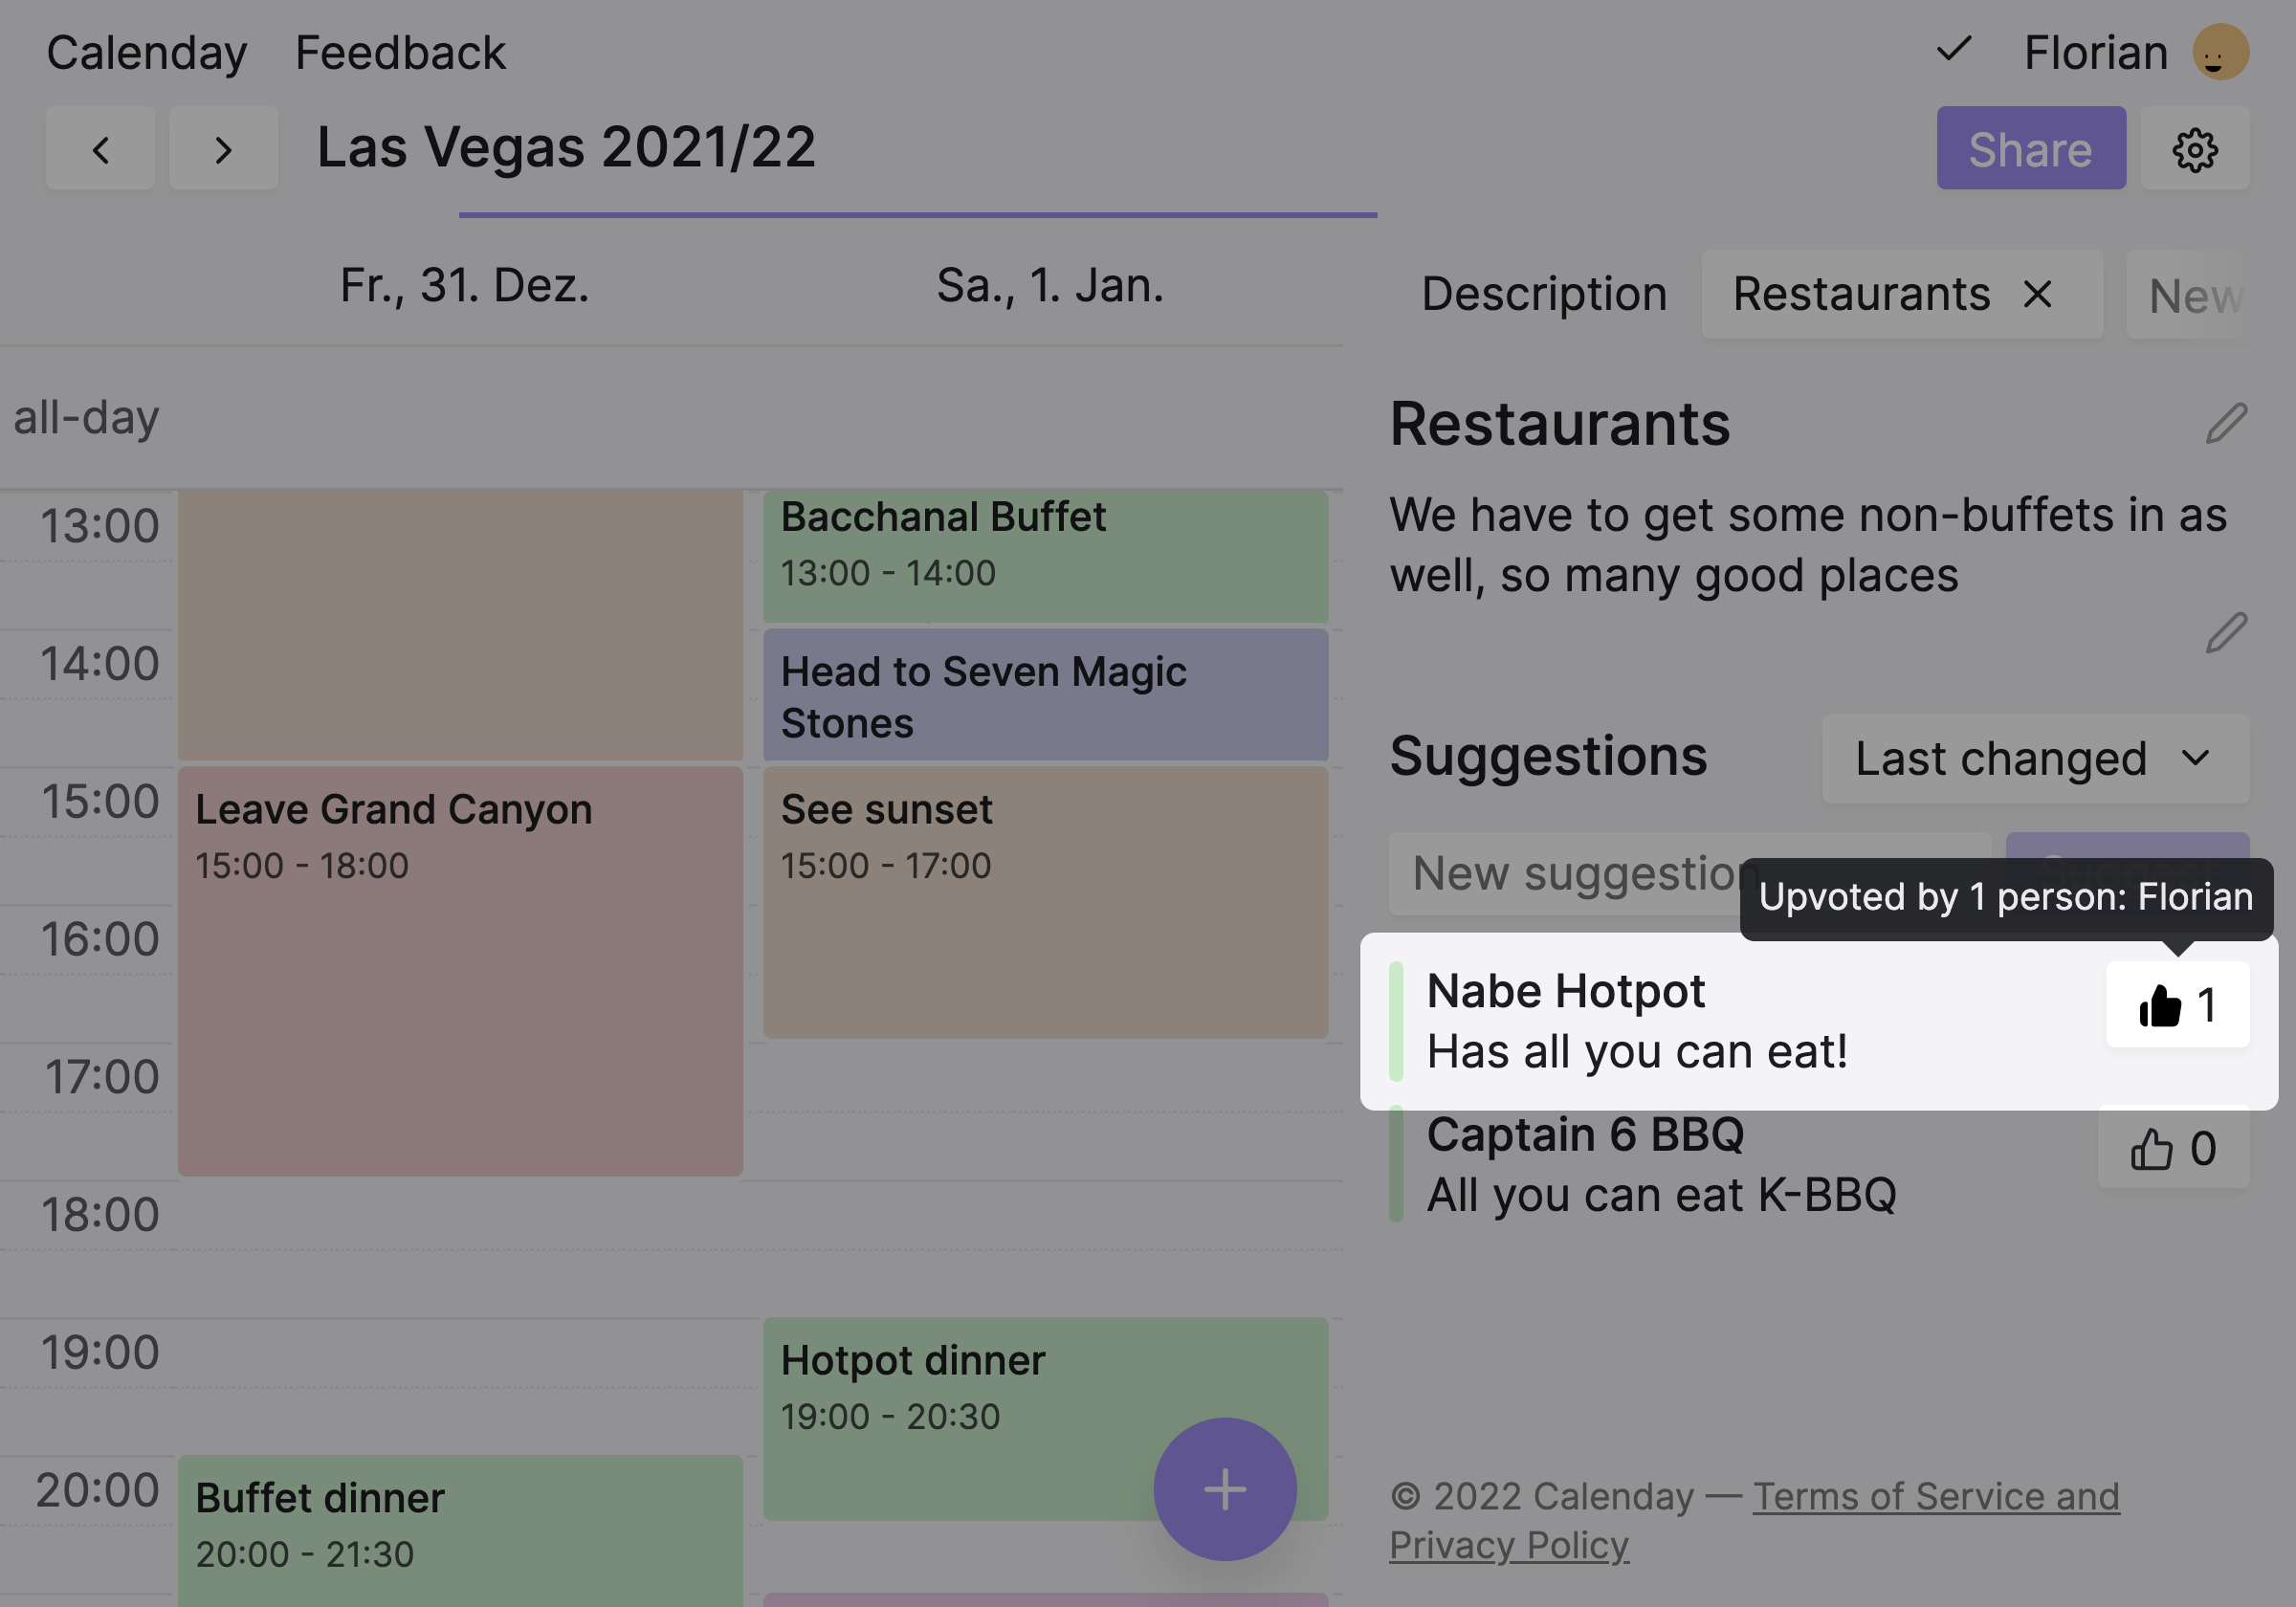
Task: Open calendar settings gear icon
Action: coord(2194,149)
